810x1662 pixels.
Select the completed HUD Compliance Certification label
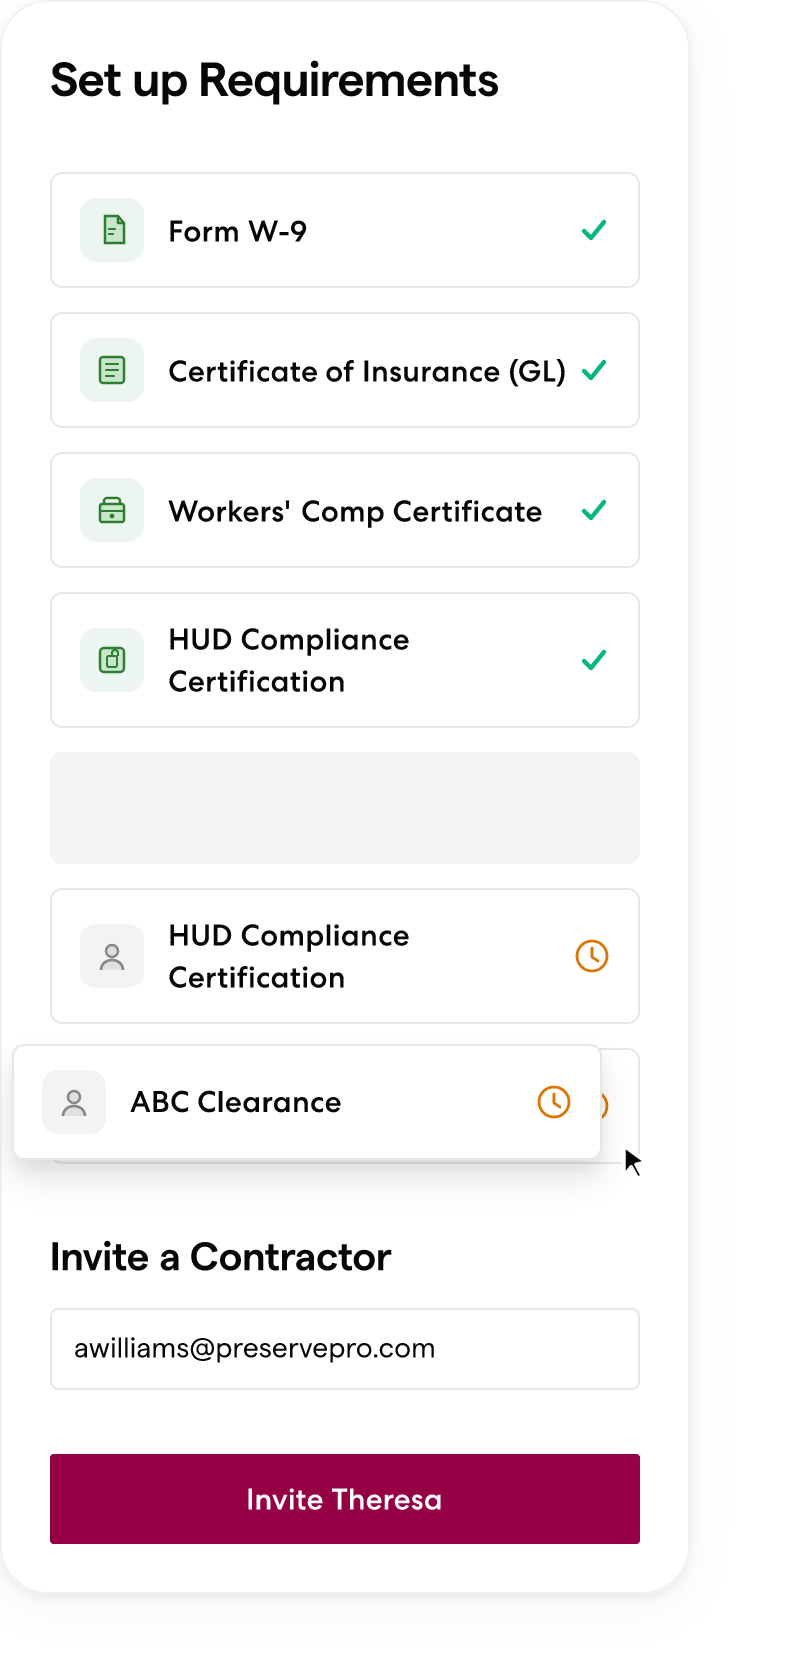289,660
